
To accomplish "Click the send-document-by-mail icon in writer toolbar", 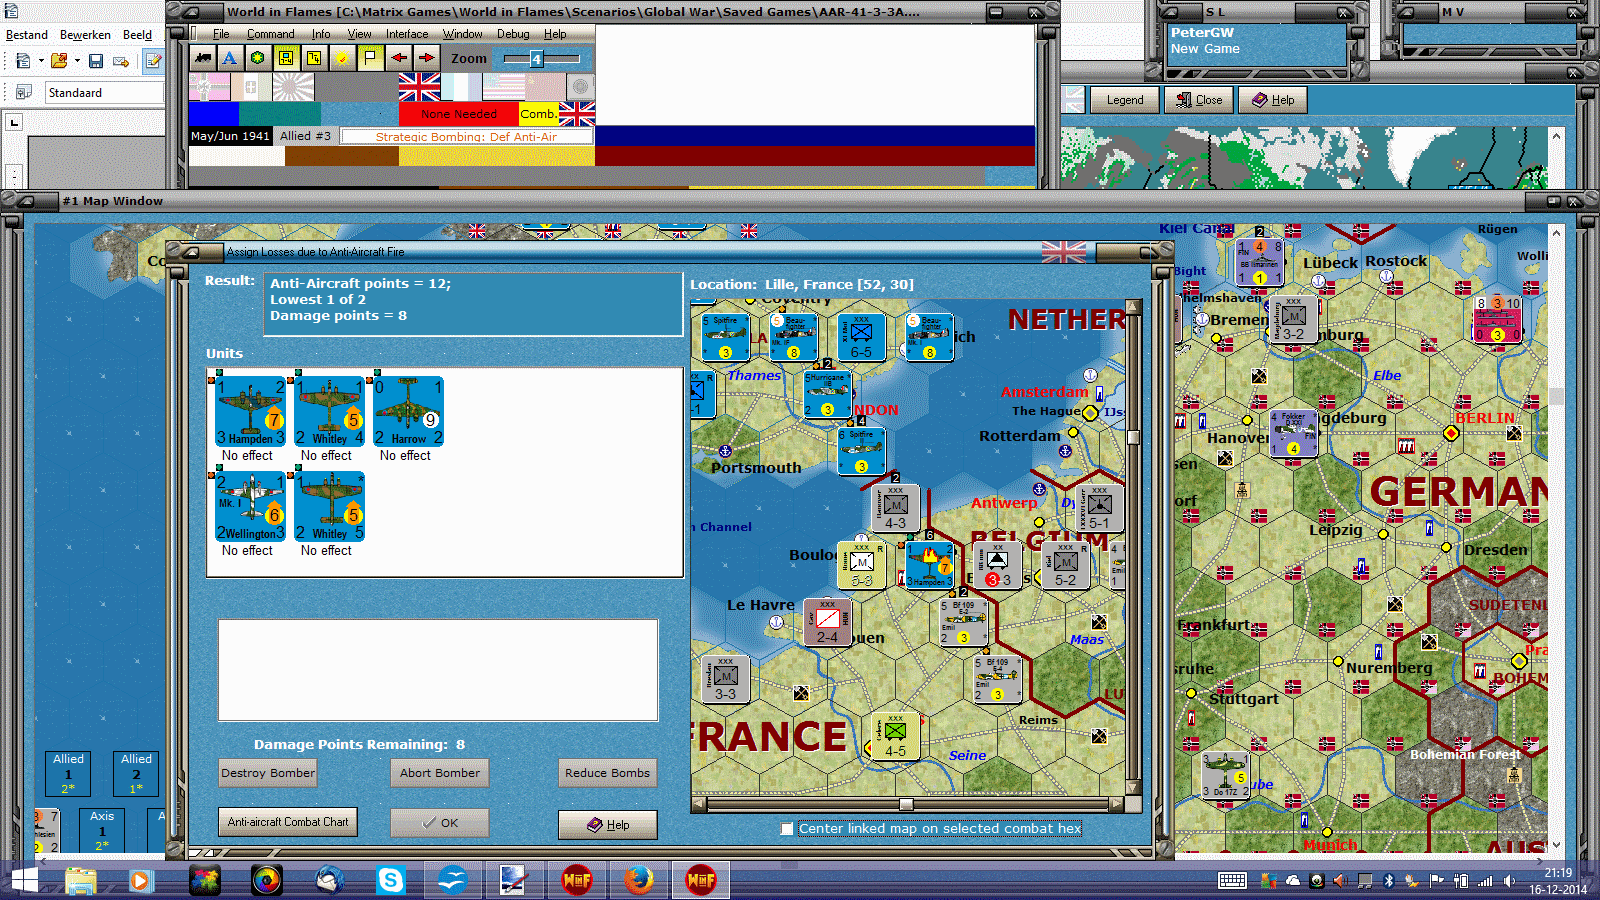I will (x=121, y=61).
